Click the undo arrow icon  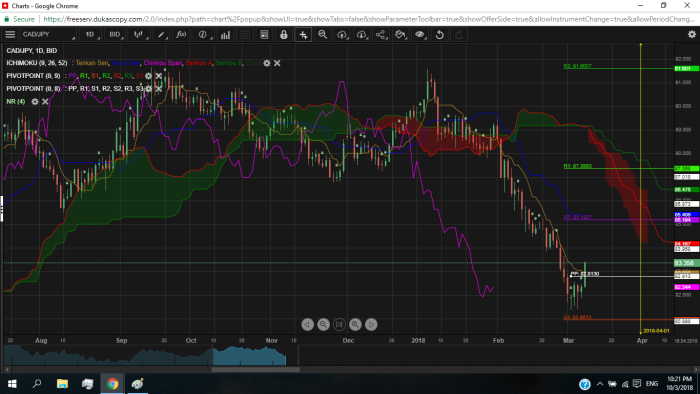[440, 34]
